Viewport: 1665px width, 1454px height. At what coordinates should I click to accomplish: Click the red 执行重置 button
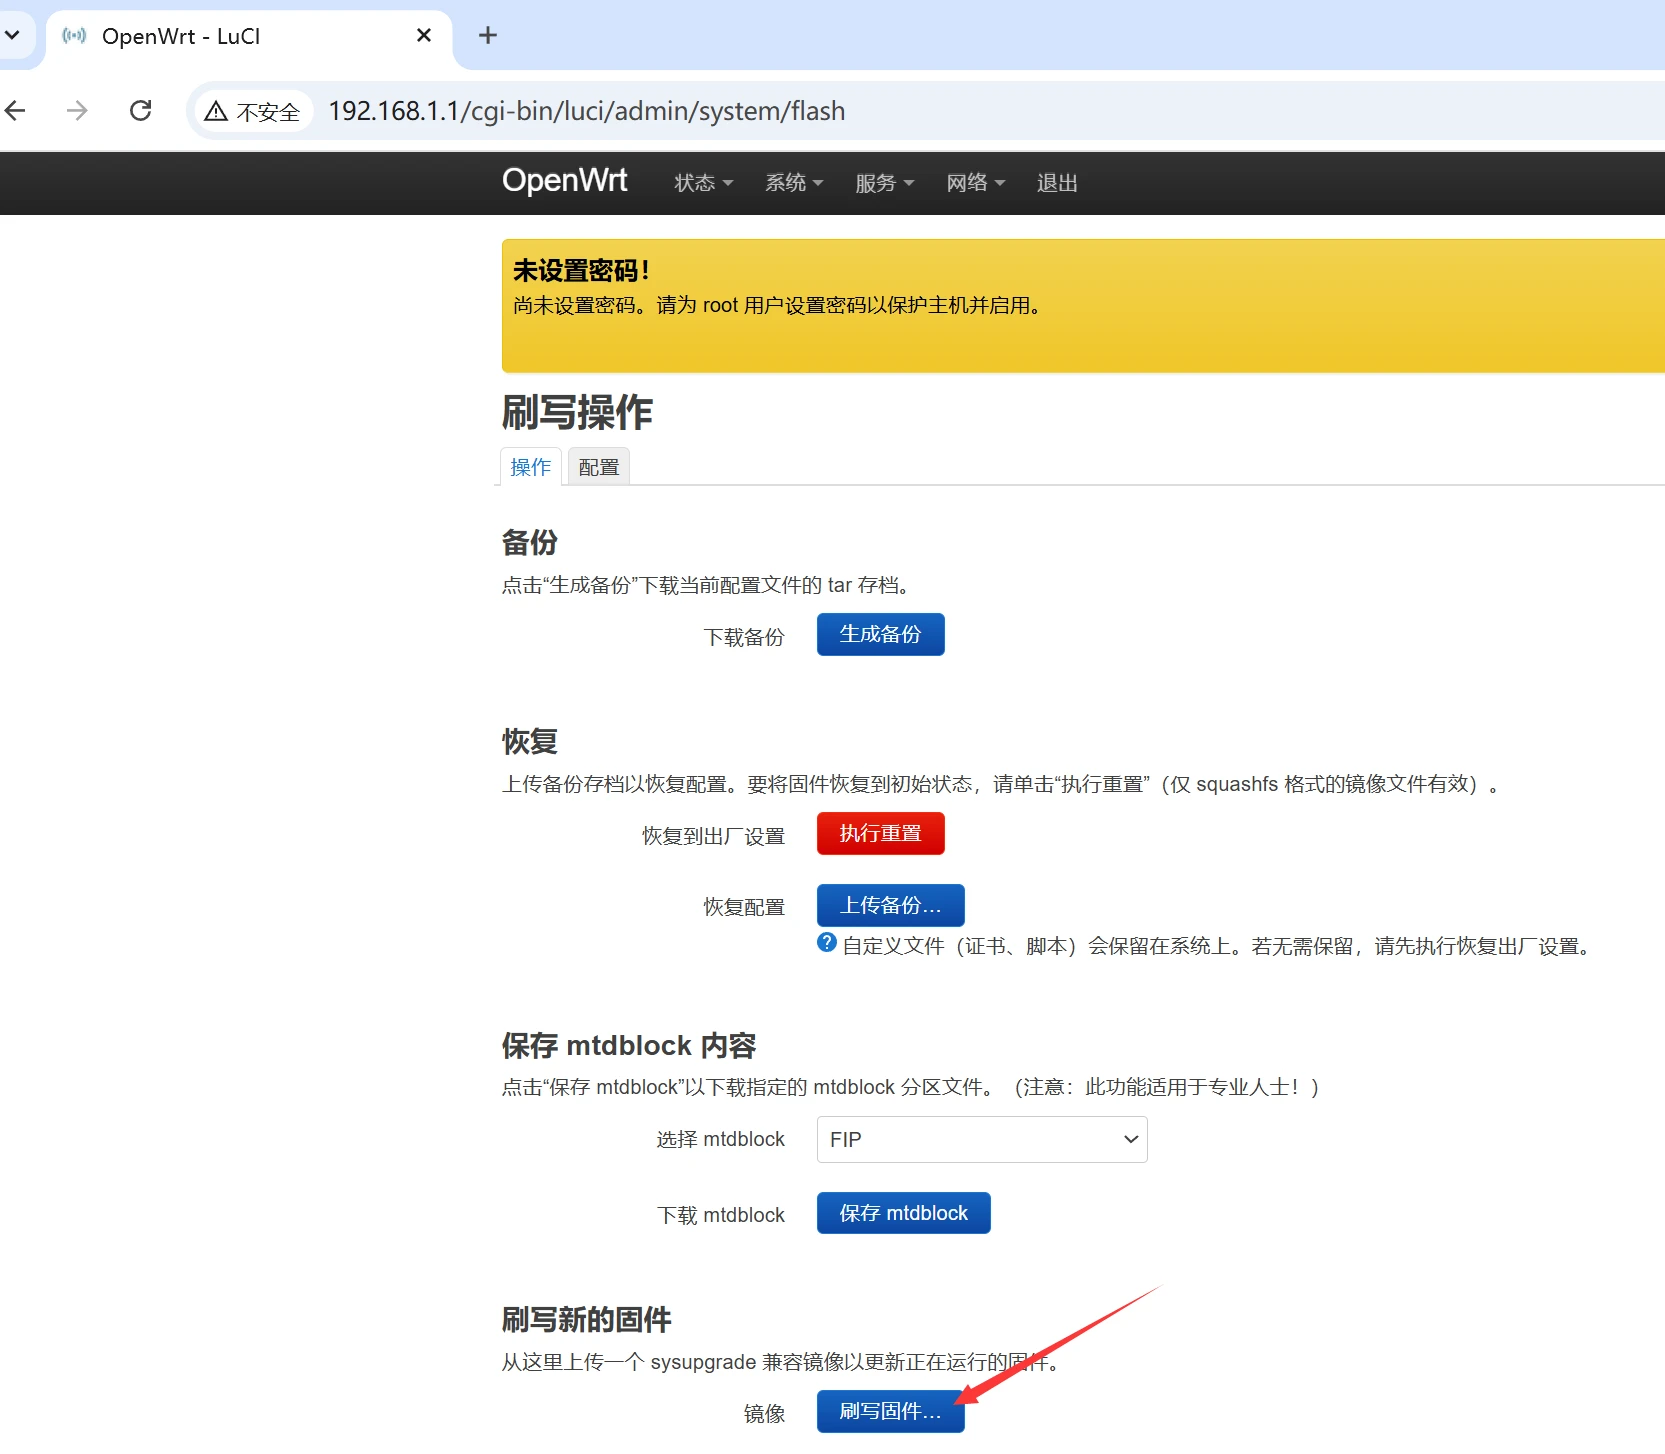(880, 833)
